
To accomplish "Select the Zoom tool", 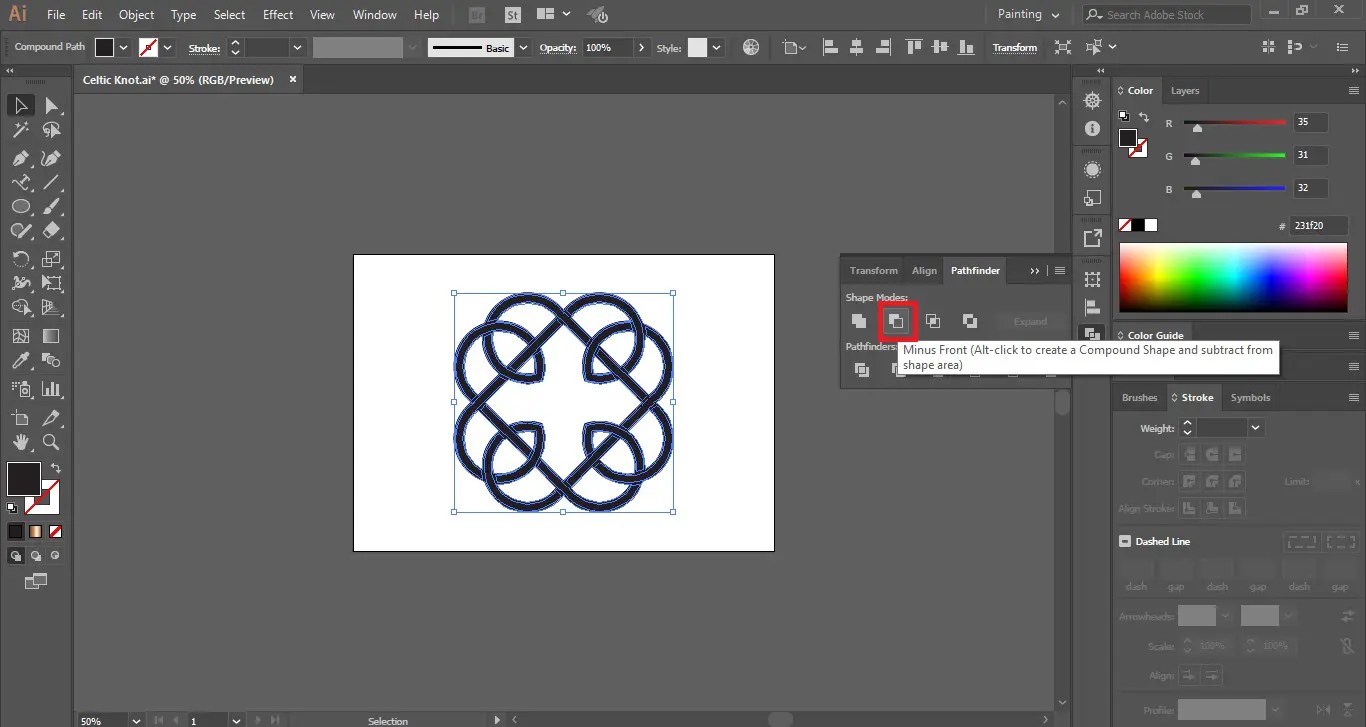I will pyautogui.click(x=52, y=442).
